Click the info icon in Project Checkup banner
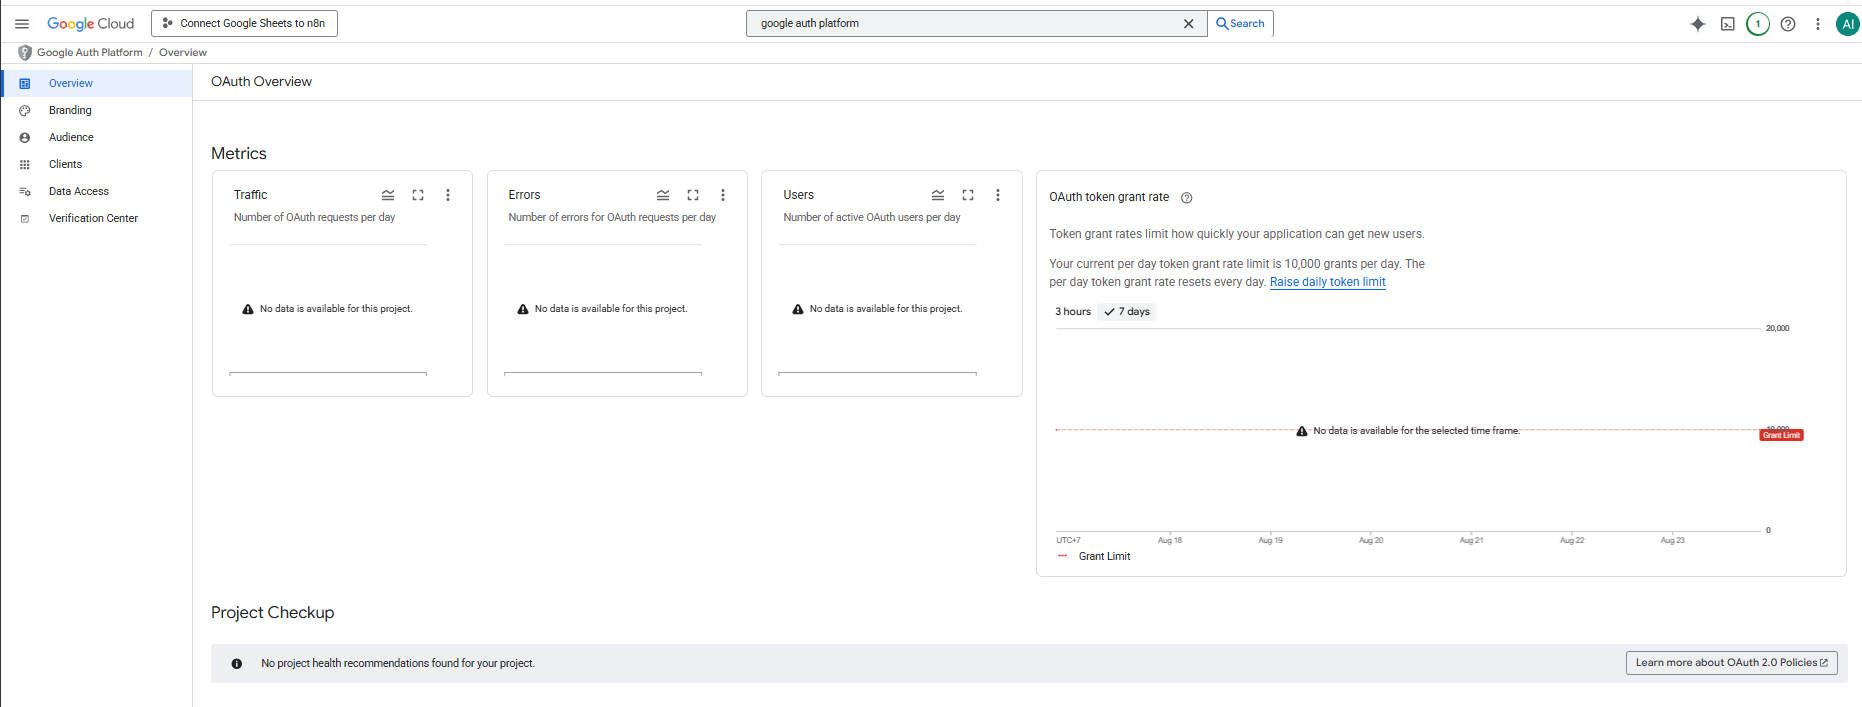Screen dimensions: 1862x707 click(237, 664)
